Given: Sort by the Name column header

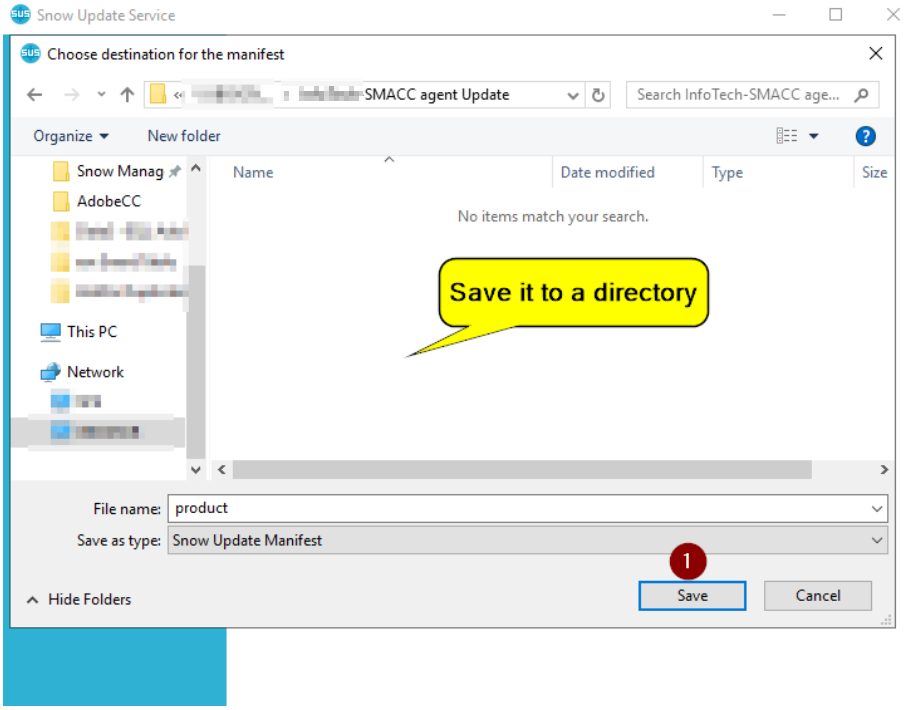Looking at the screenshot, I should tap(253, 173).
